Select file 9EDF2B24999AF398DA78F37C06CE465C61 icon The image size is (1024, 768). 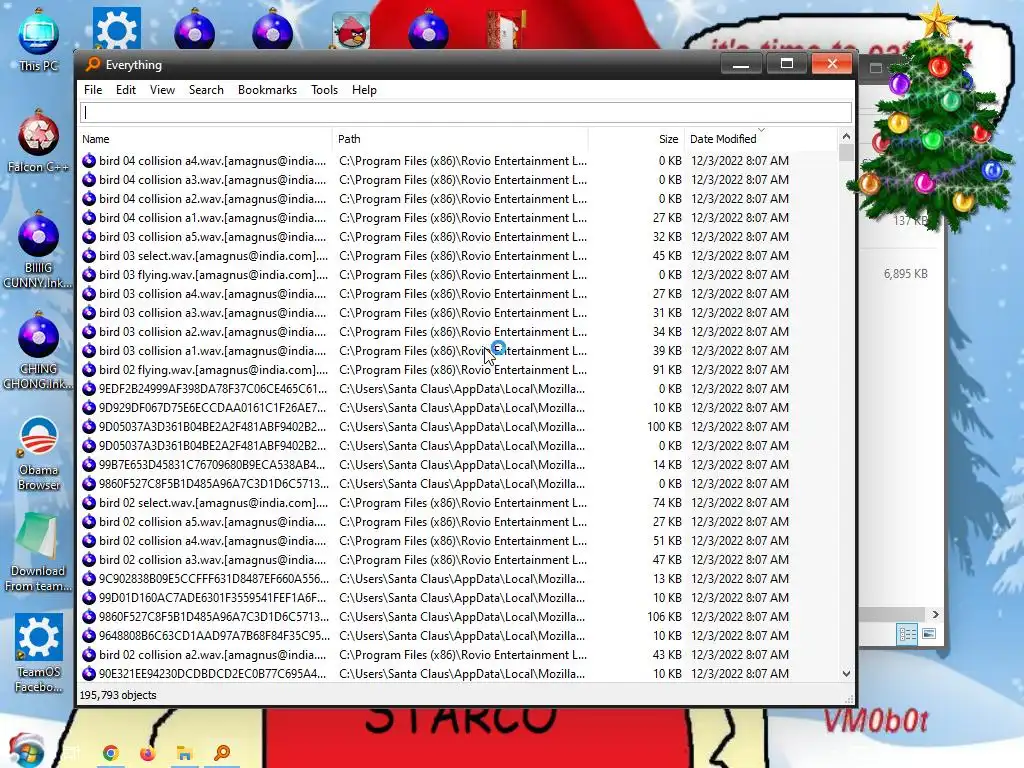89,389
